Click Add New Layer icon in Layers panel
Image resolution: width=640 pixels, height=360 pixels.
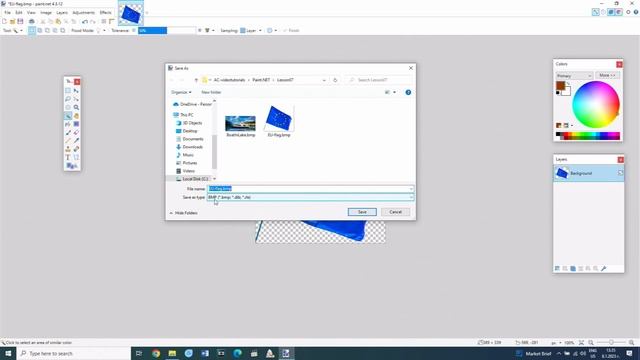tap(557, 268)
